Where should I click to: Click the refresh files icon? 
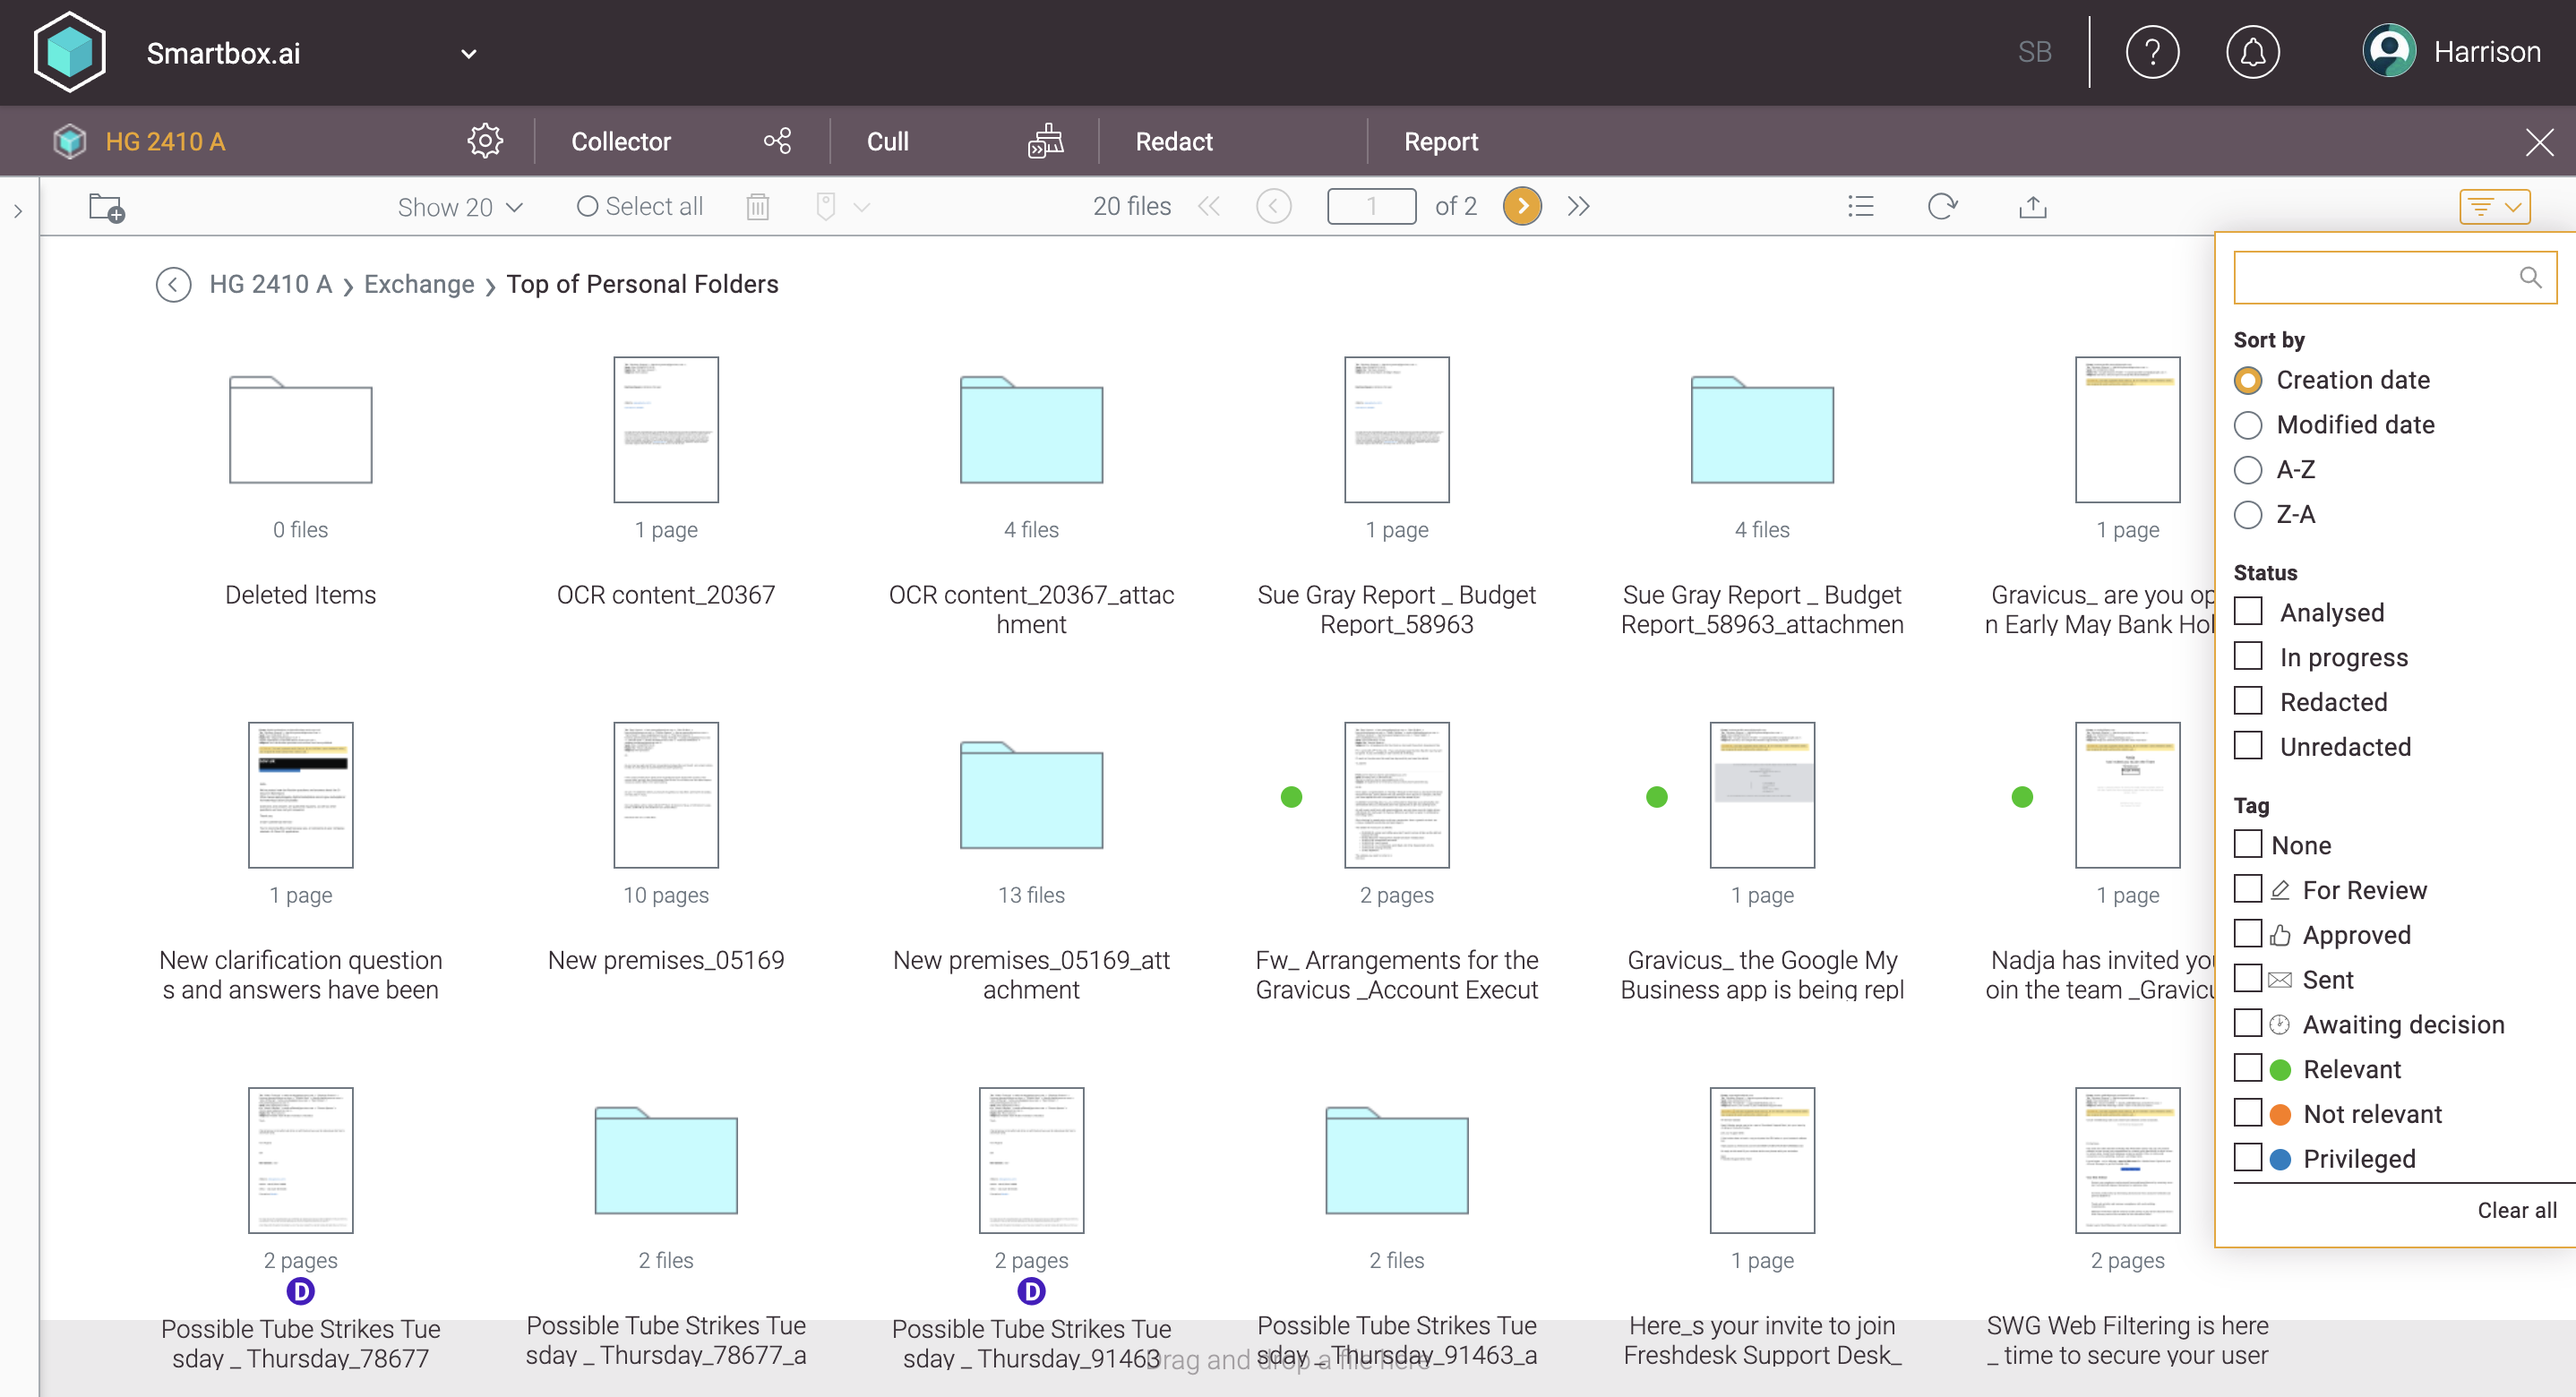[1942, 207]
